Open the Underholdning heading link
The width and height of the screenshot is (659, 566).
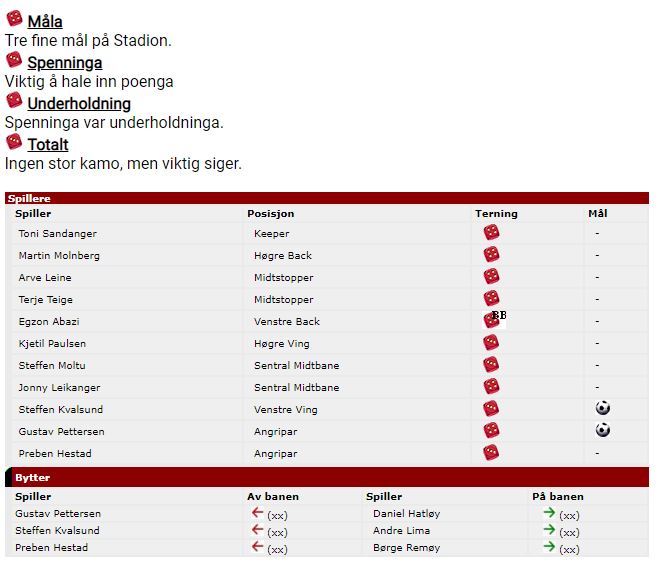coord(79,103)
